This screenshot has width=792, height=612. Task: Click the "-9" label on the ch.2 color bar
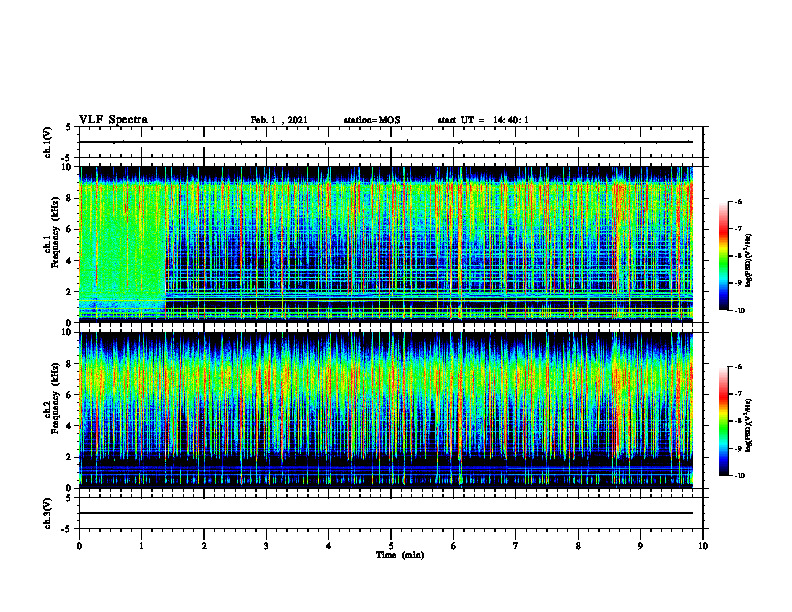(738, 448)
